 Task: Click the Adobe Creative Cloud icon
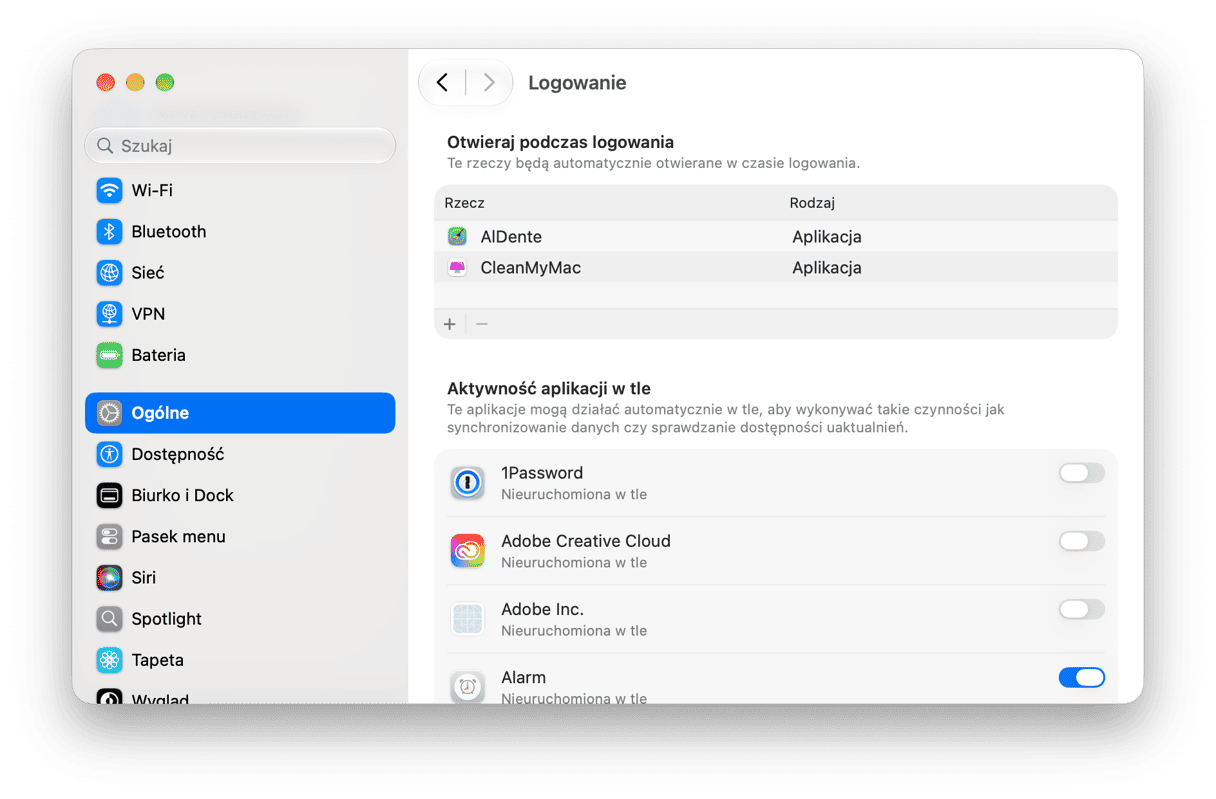[x=467, y=551]
